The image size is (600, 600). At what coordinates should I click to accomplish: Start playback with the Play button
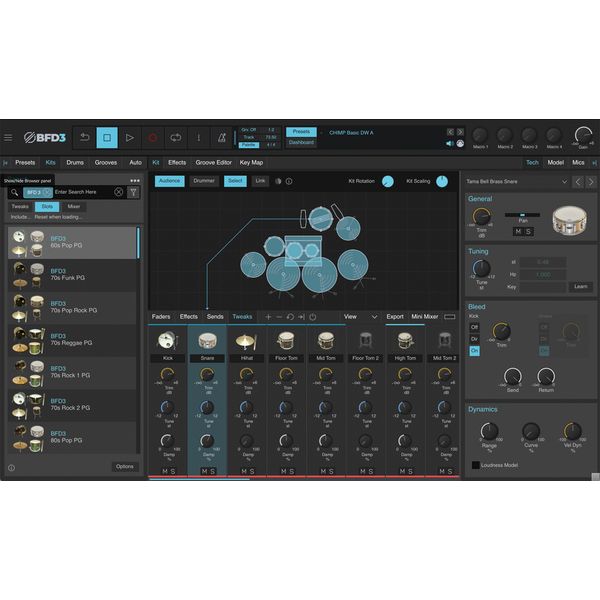130,137
